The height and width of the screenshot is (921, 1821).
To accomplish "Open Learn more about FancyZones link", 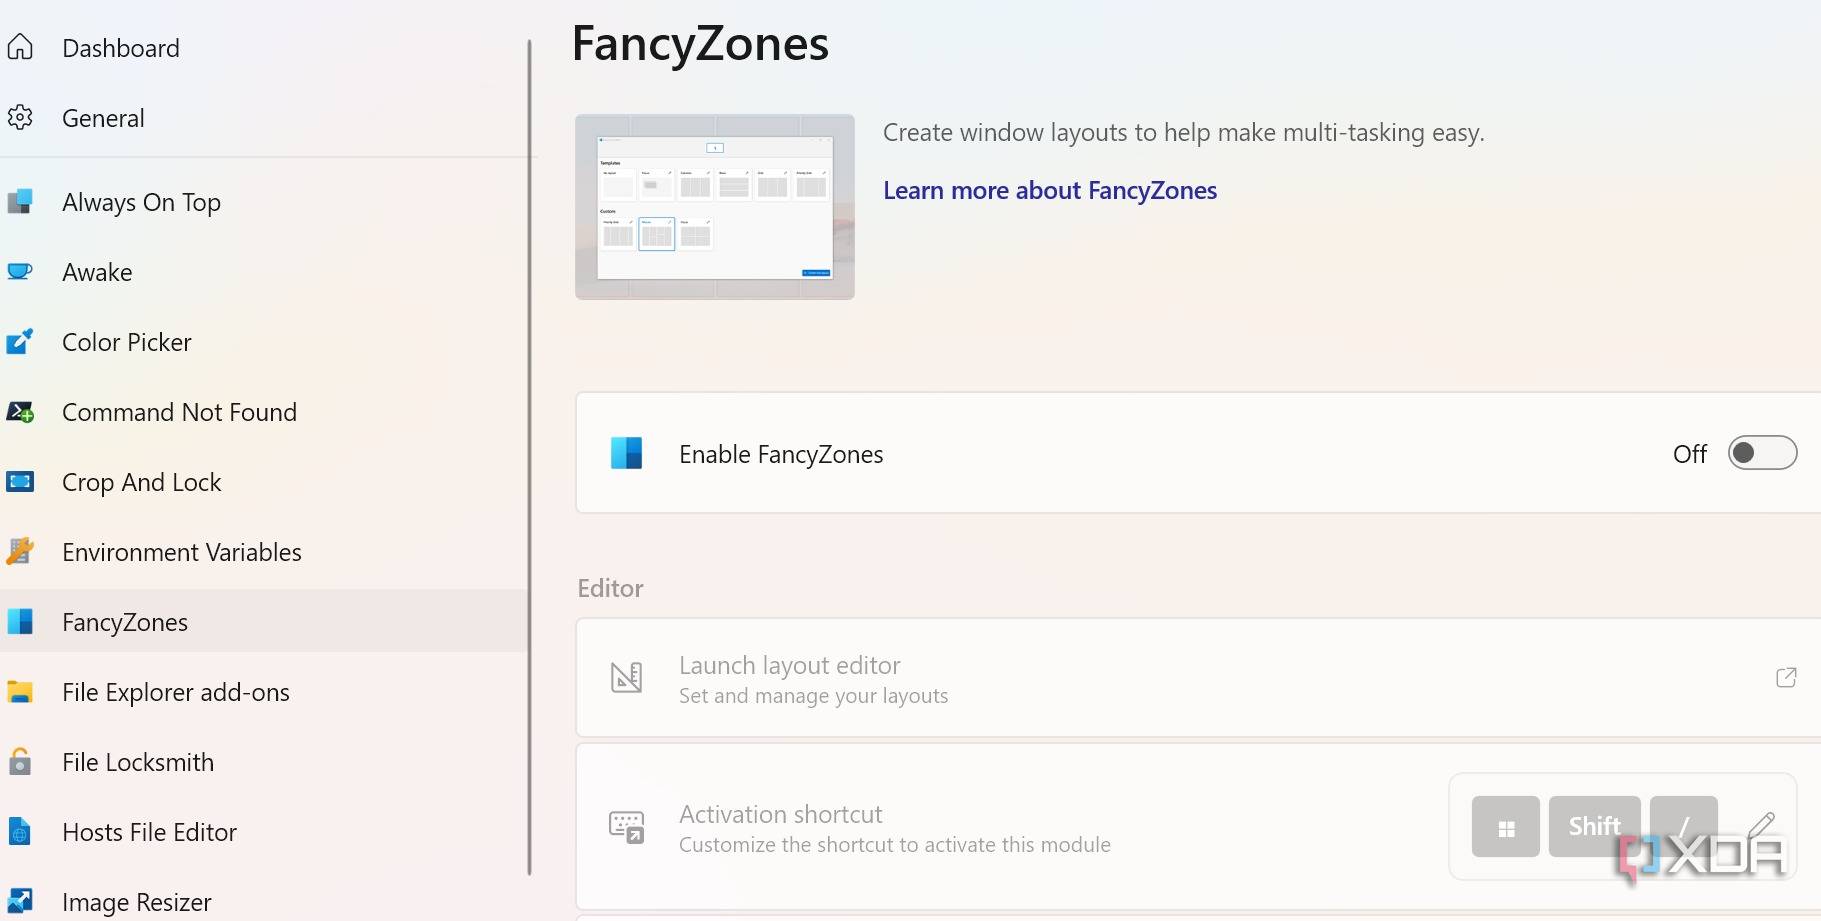I will (x=1050, y=190).
